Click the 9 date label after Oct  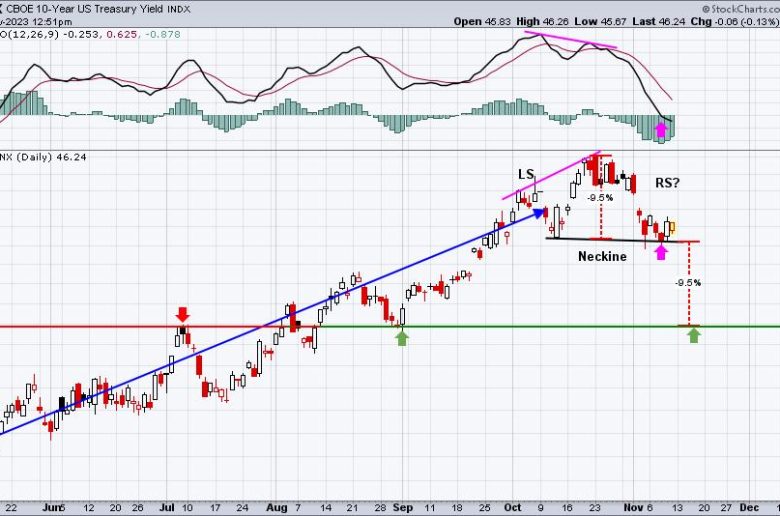[x=540, y=508]
